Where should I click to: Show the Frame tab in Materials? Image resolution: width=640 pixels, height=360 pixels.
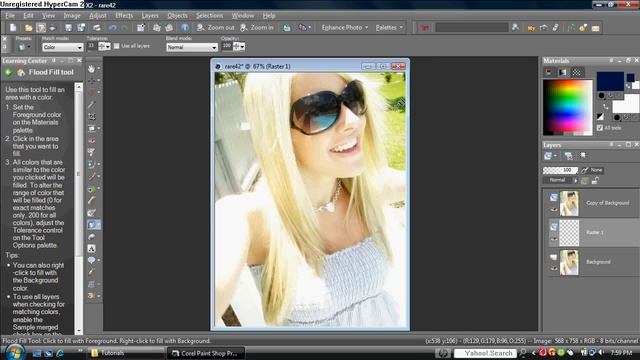pyautogui.click(x=549, y=72)
